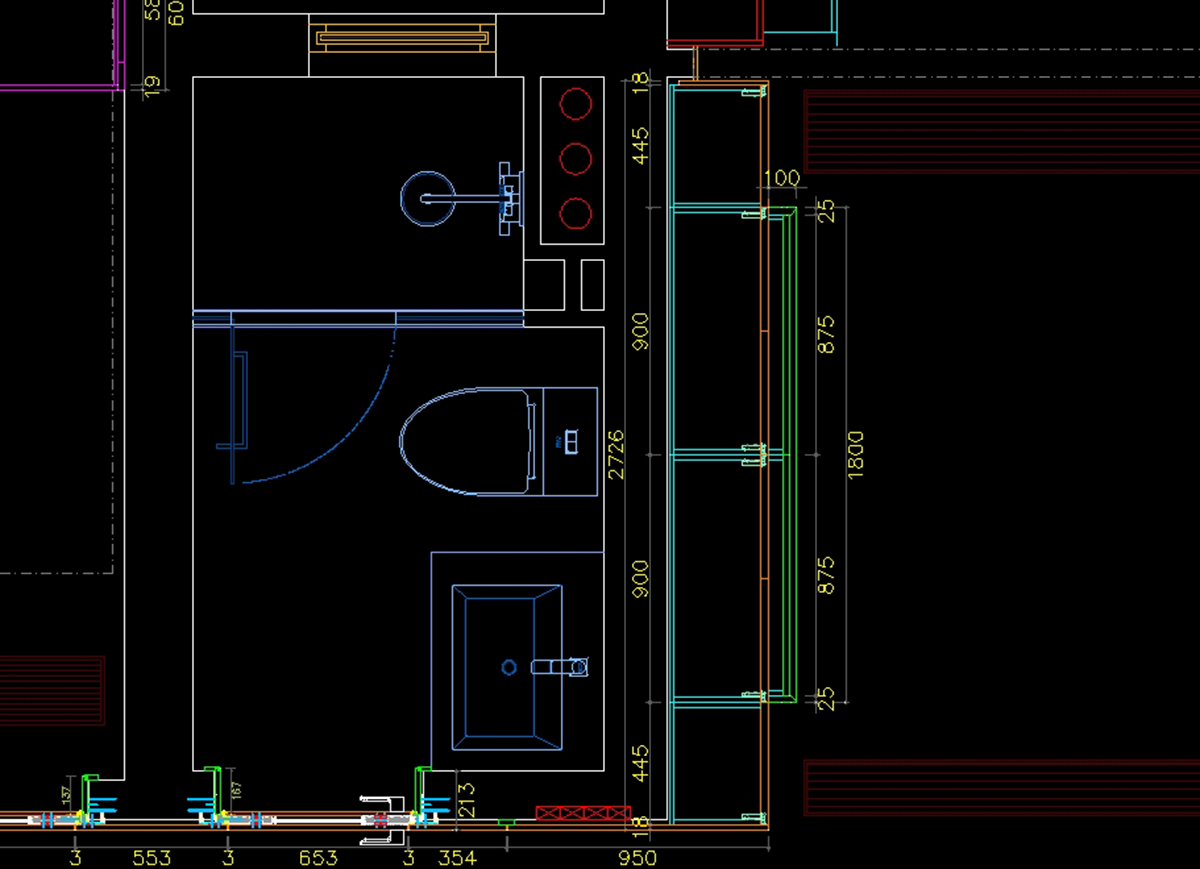The image size is (1200, 869).
Task: Click the 653 dimension text
Action: coord(318,857)
